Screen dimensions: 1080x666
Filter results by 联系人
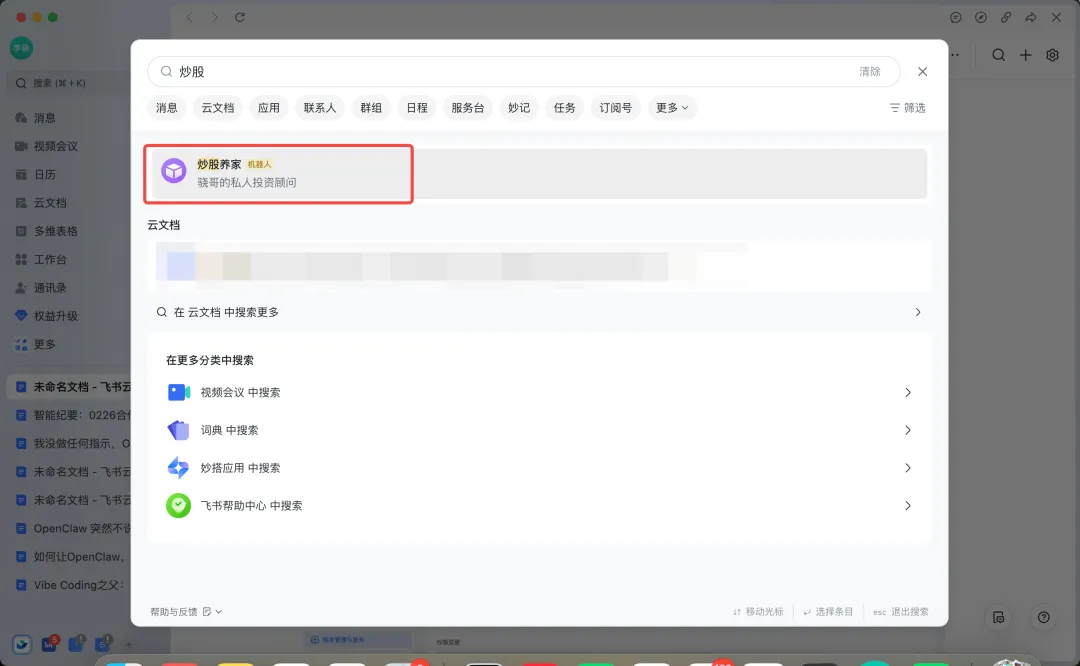point(320,107)
